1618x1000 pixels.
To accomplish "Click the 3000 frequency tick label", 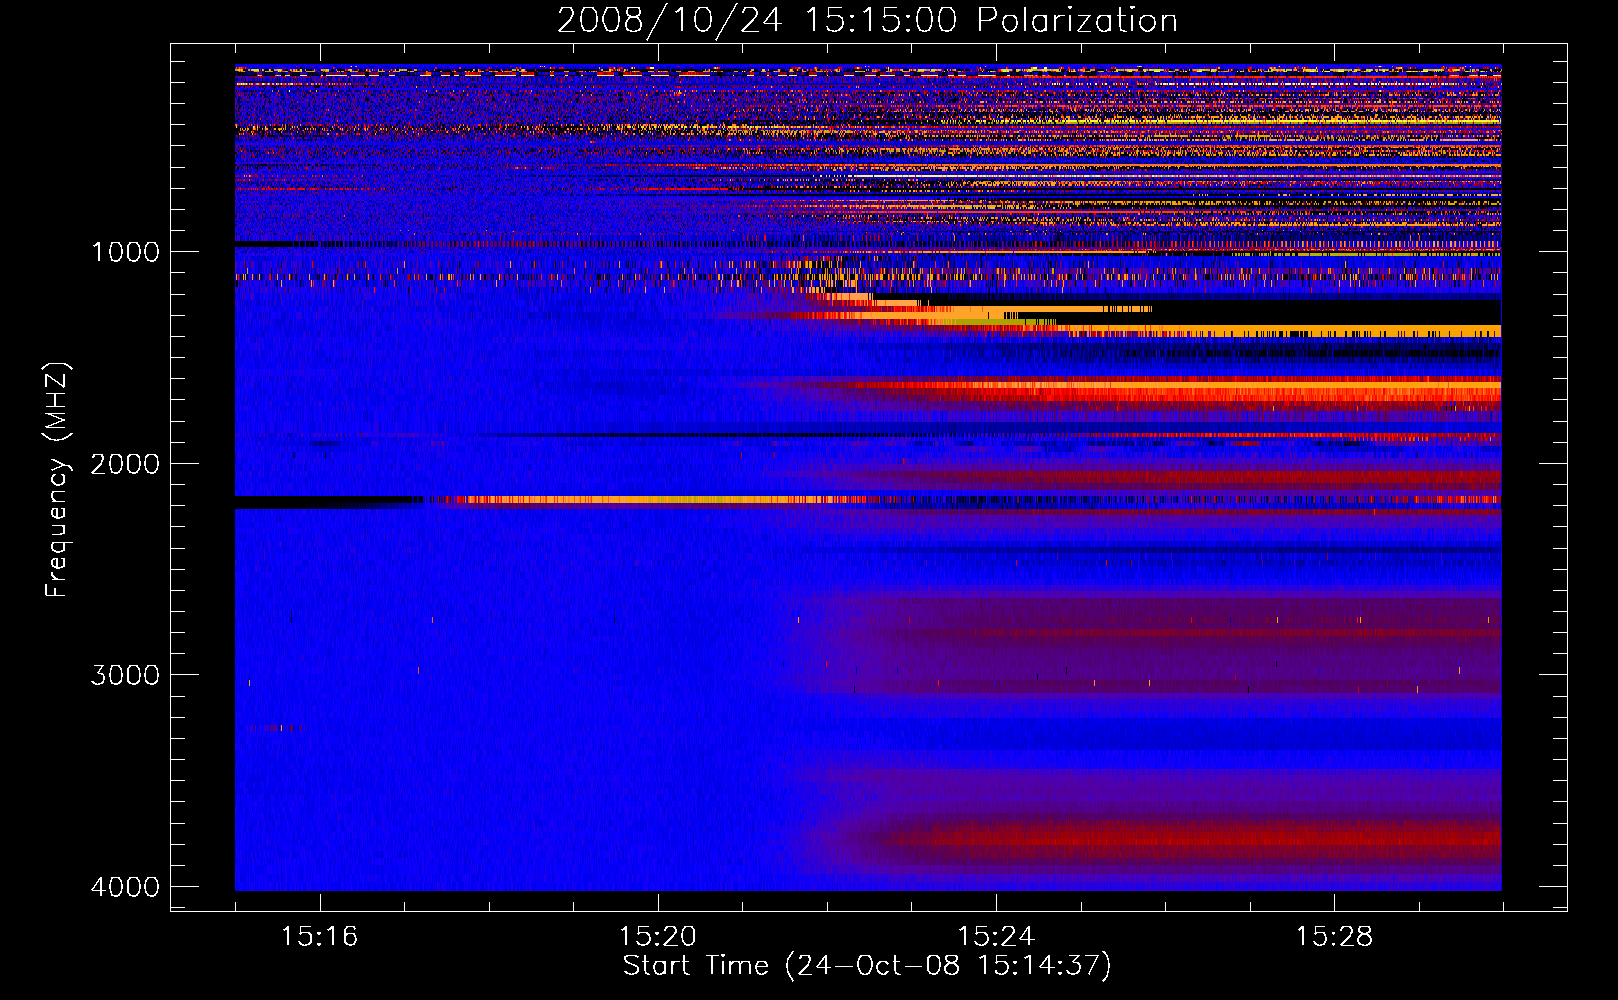I will 125,675.
